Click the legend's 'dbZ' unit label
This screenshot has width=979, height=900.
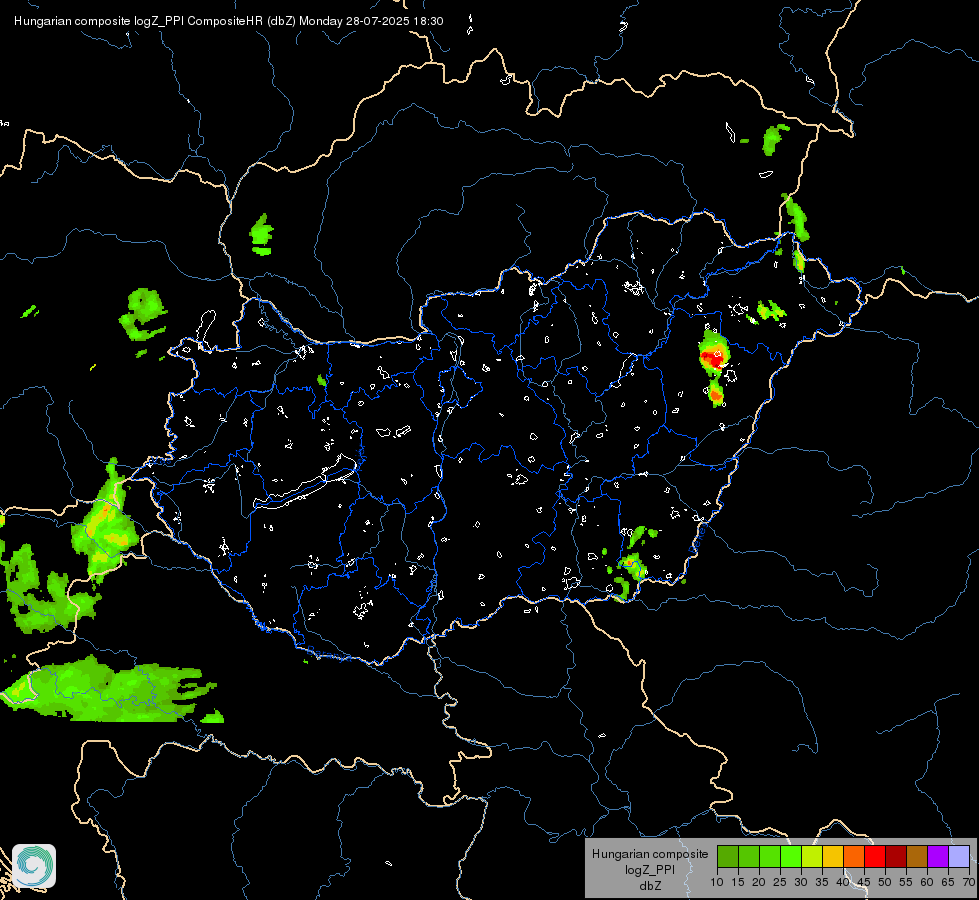650,886
